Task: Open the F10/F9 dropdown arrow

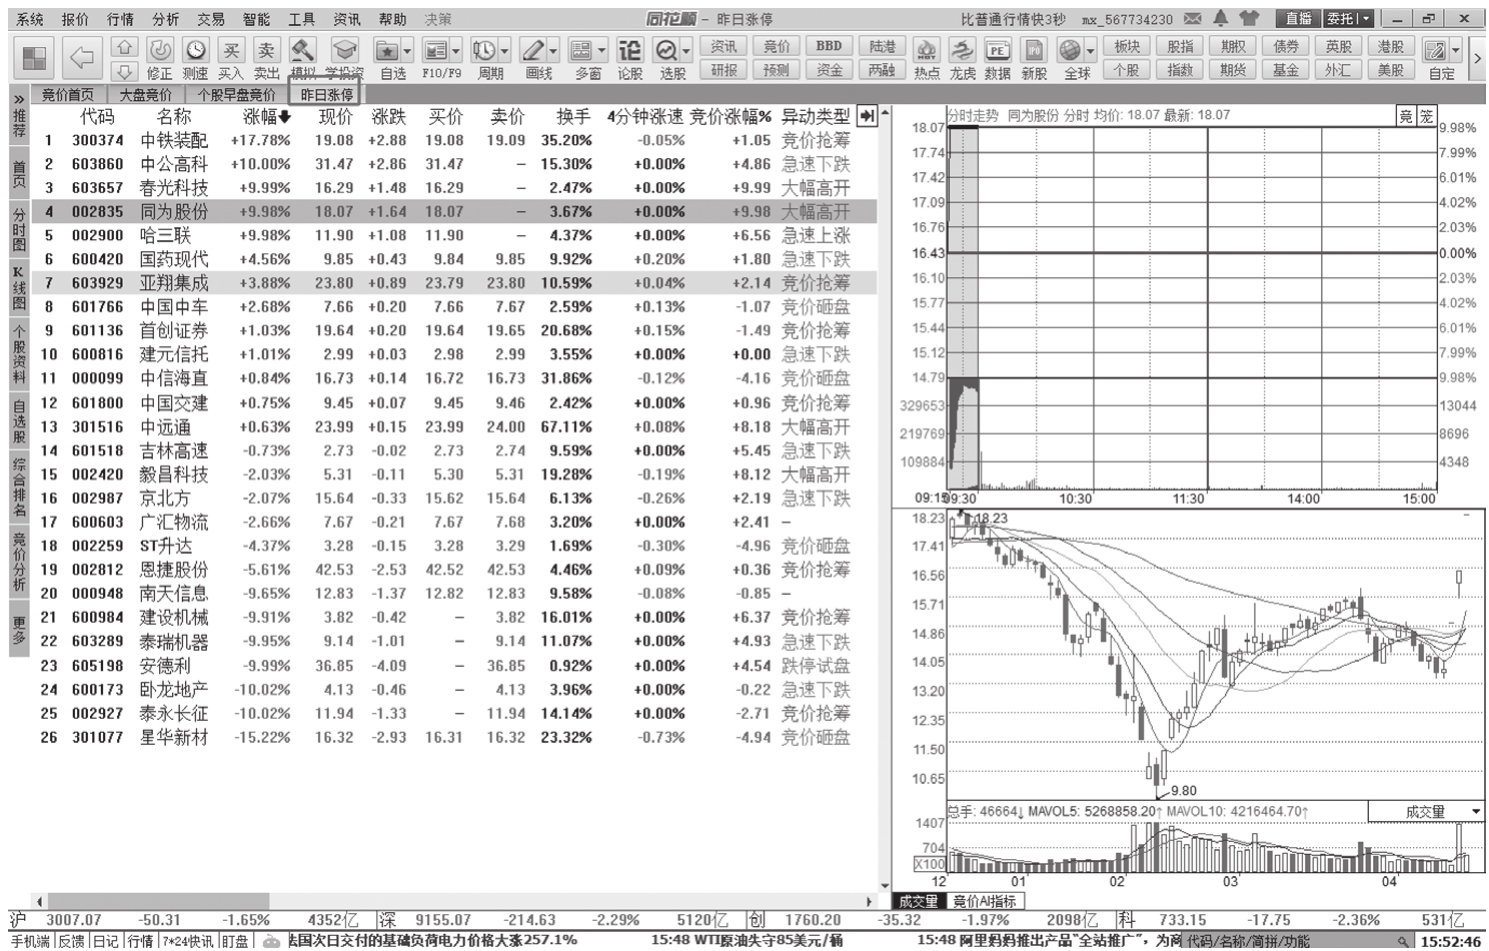Action: point(457,50)
